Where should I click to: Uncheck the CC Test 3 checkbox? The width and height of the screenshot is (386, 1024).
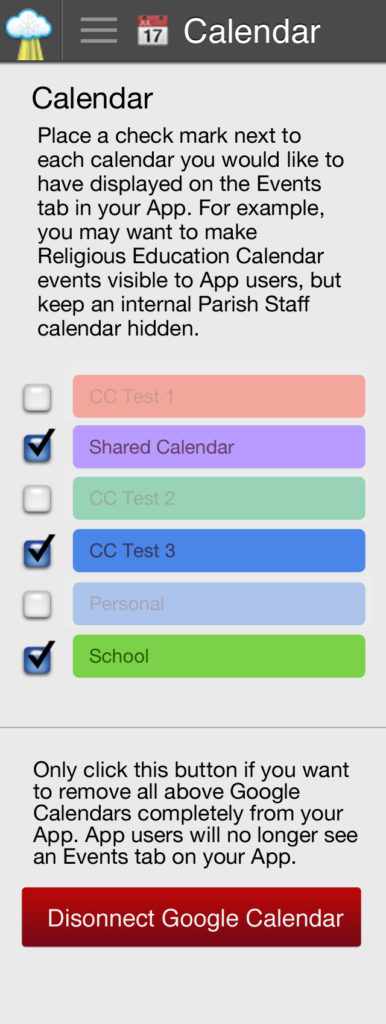pos(39,551)
